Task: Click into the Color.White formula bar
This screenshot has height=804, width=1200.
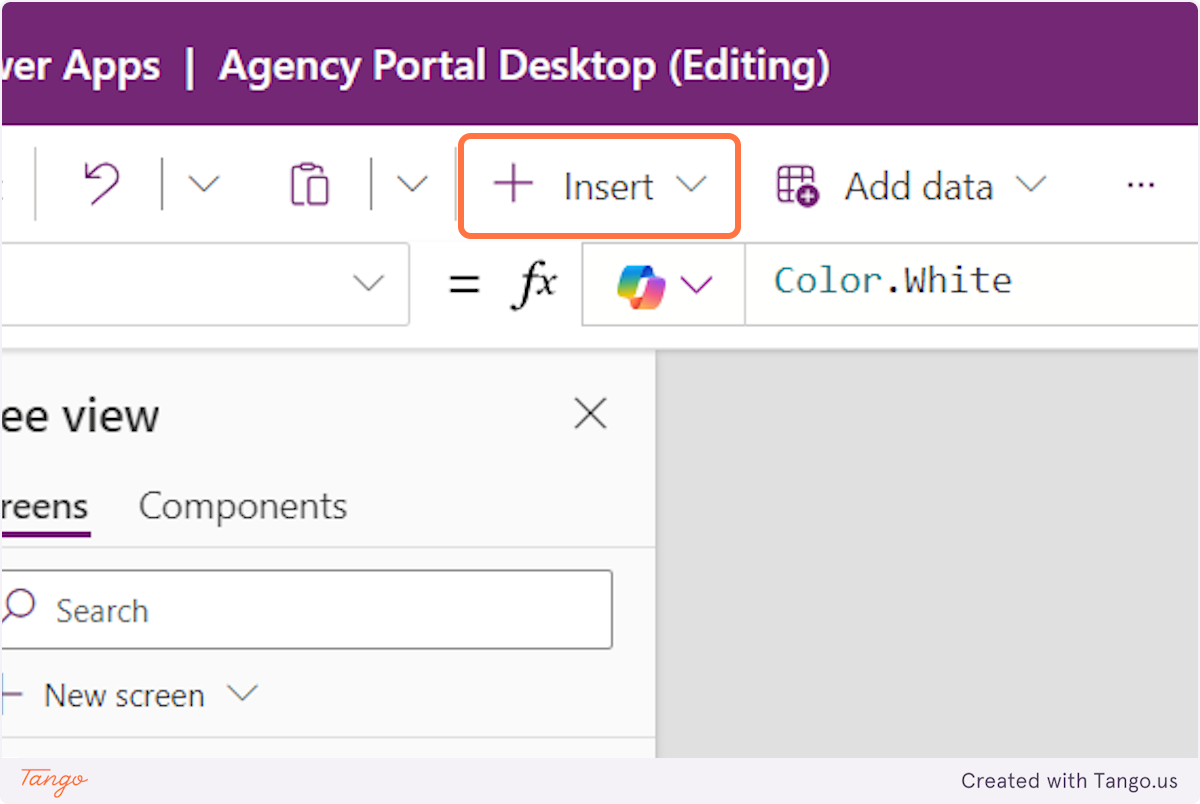Action: click(x=970, y=284)
